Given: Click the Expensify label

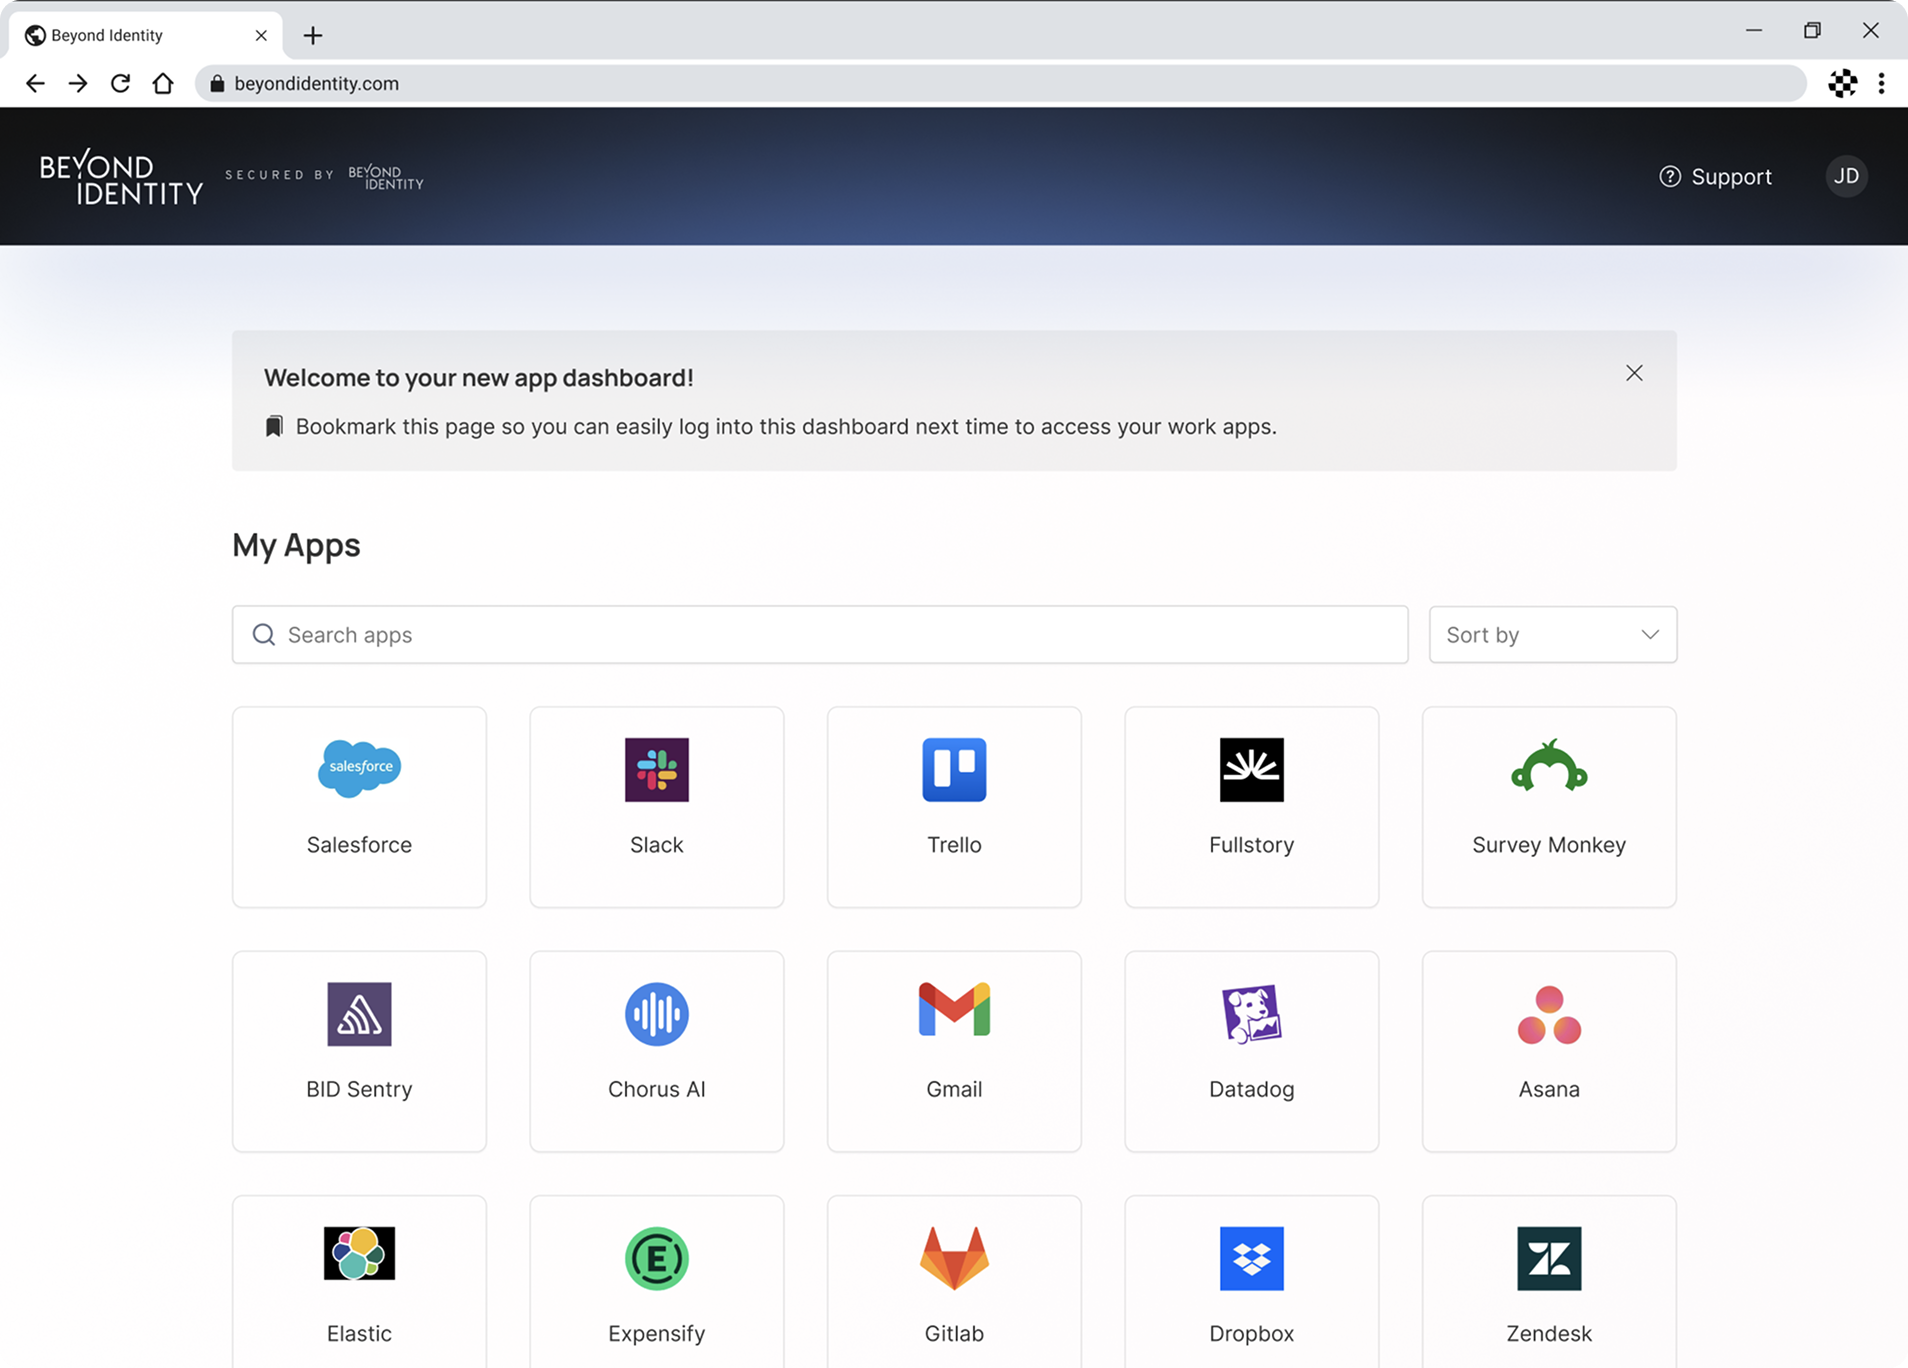Looking at the screenshot, I should click(x=657, y=1333).
